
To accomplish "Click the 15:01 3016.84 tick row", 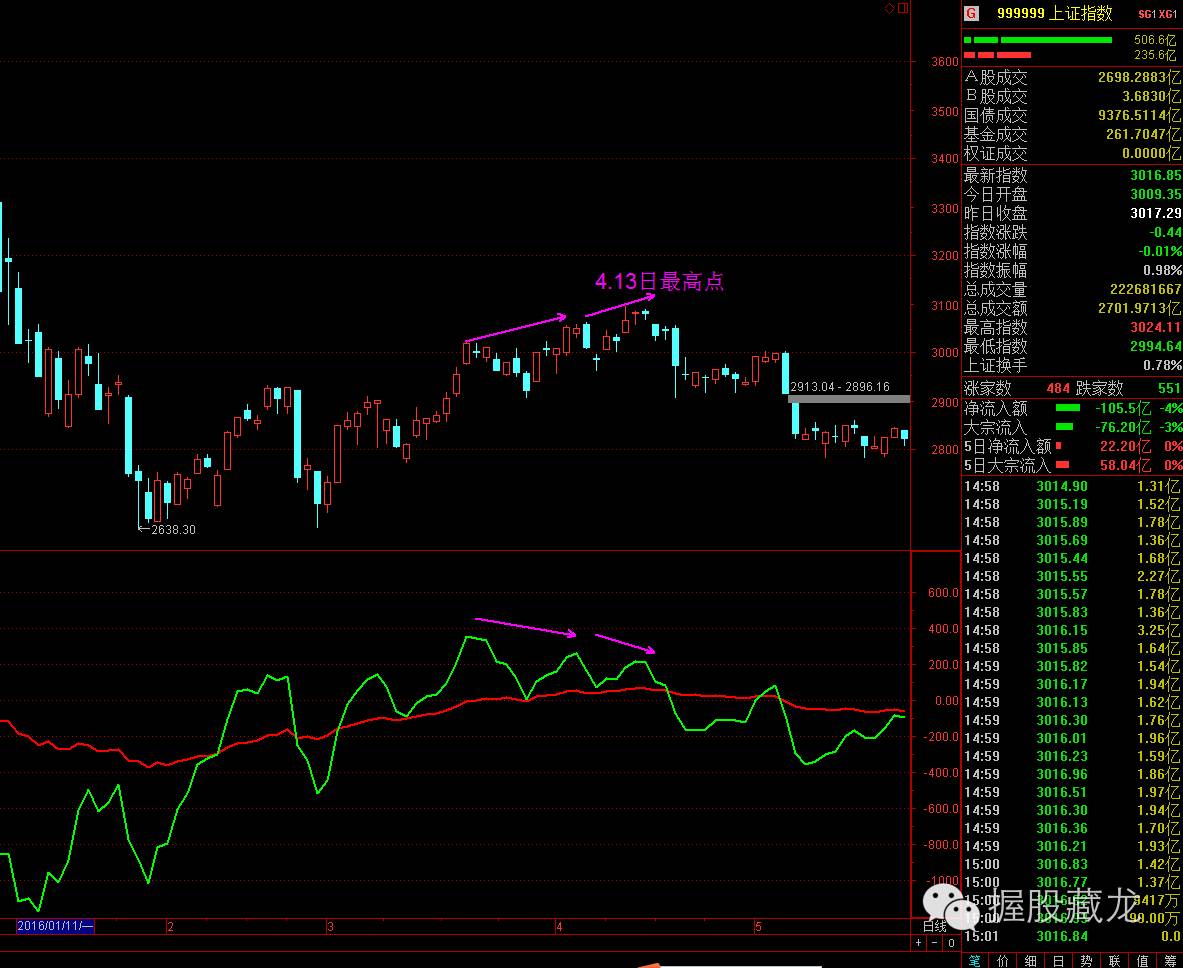I will [1072, 936].
